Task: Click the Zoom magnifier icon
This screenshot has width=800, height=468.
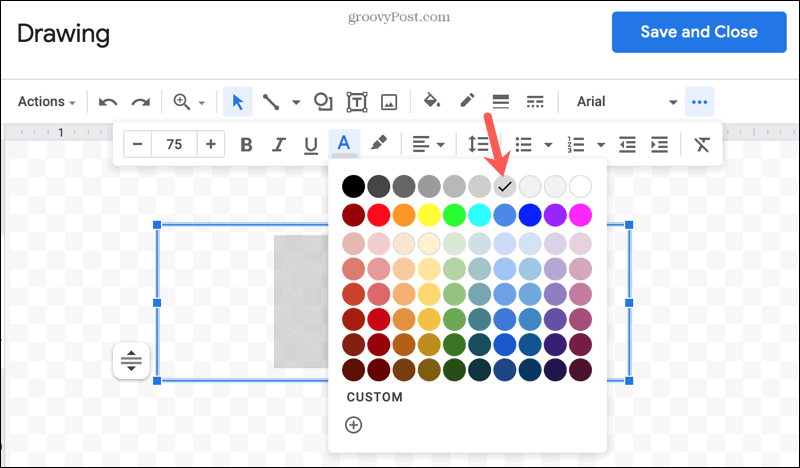Action: click(182, 102)
